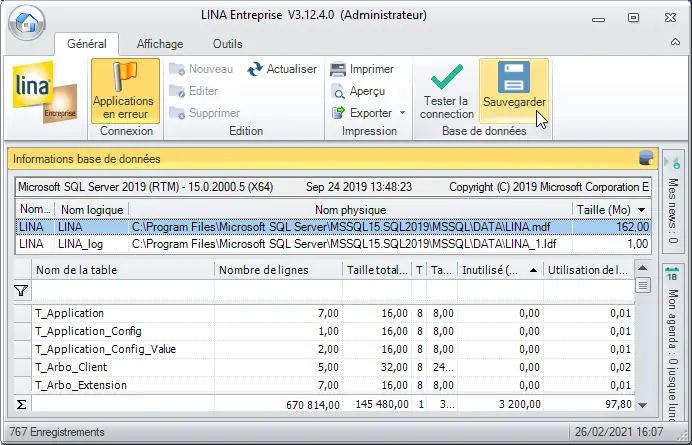The height and width of the screenshot is (445, 692).
Task: Click the SQL Server version text field
Action: [x=333, y=187]
